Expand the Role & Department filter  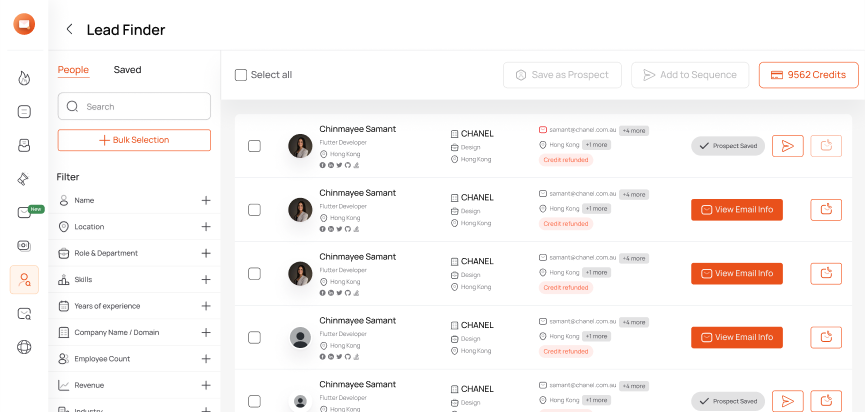click(206, 253)
